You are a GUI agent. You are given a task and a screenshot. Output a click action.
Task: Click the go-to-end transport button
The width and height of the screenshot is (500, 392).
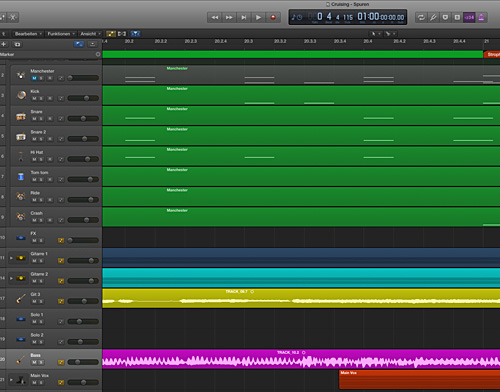(x=244, y=17)
